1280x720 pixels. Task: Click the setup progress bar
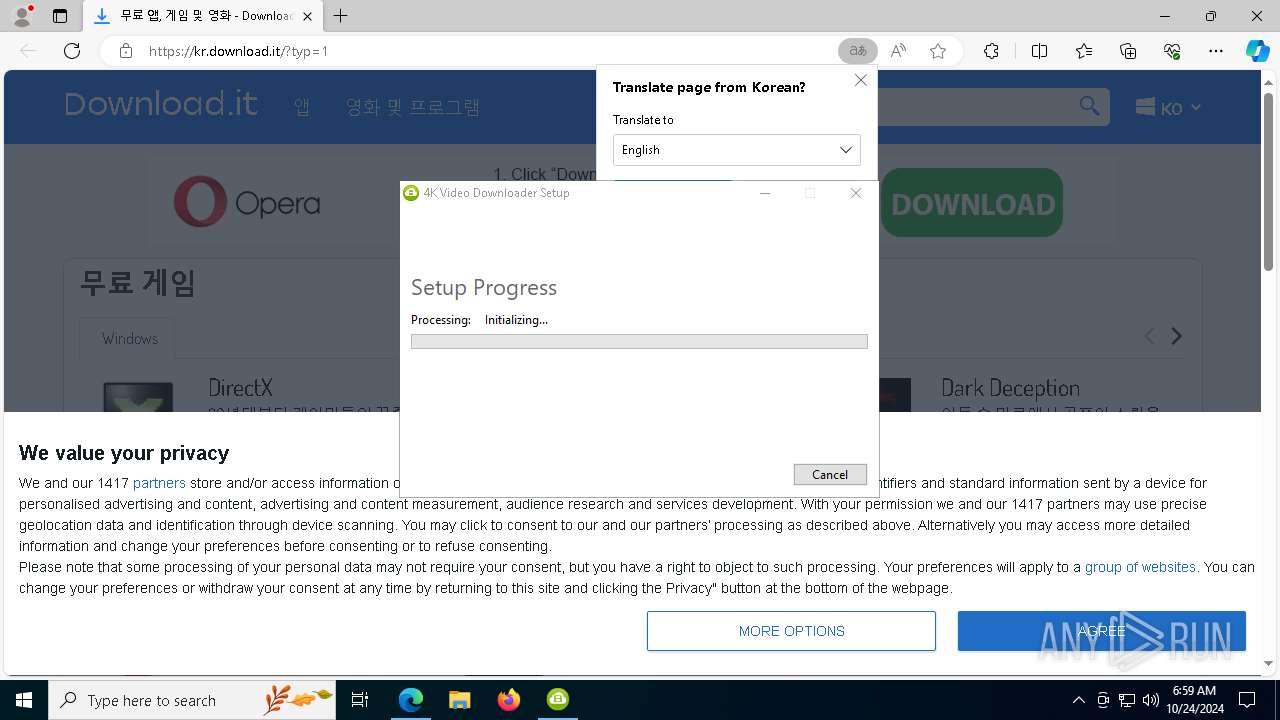pyautogui.click(x=639, y=342)
